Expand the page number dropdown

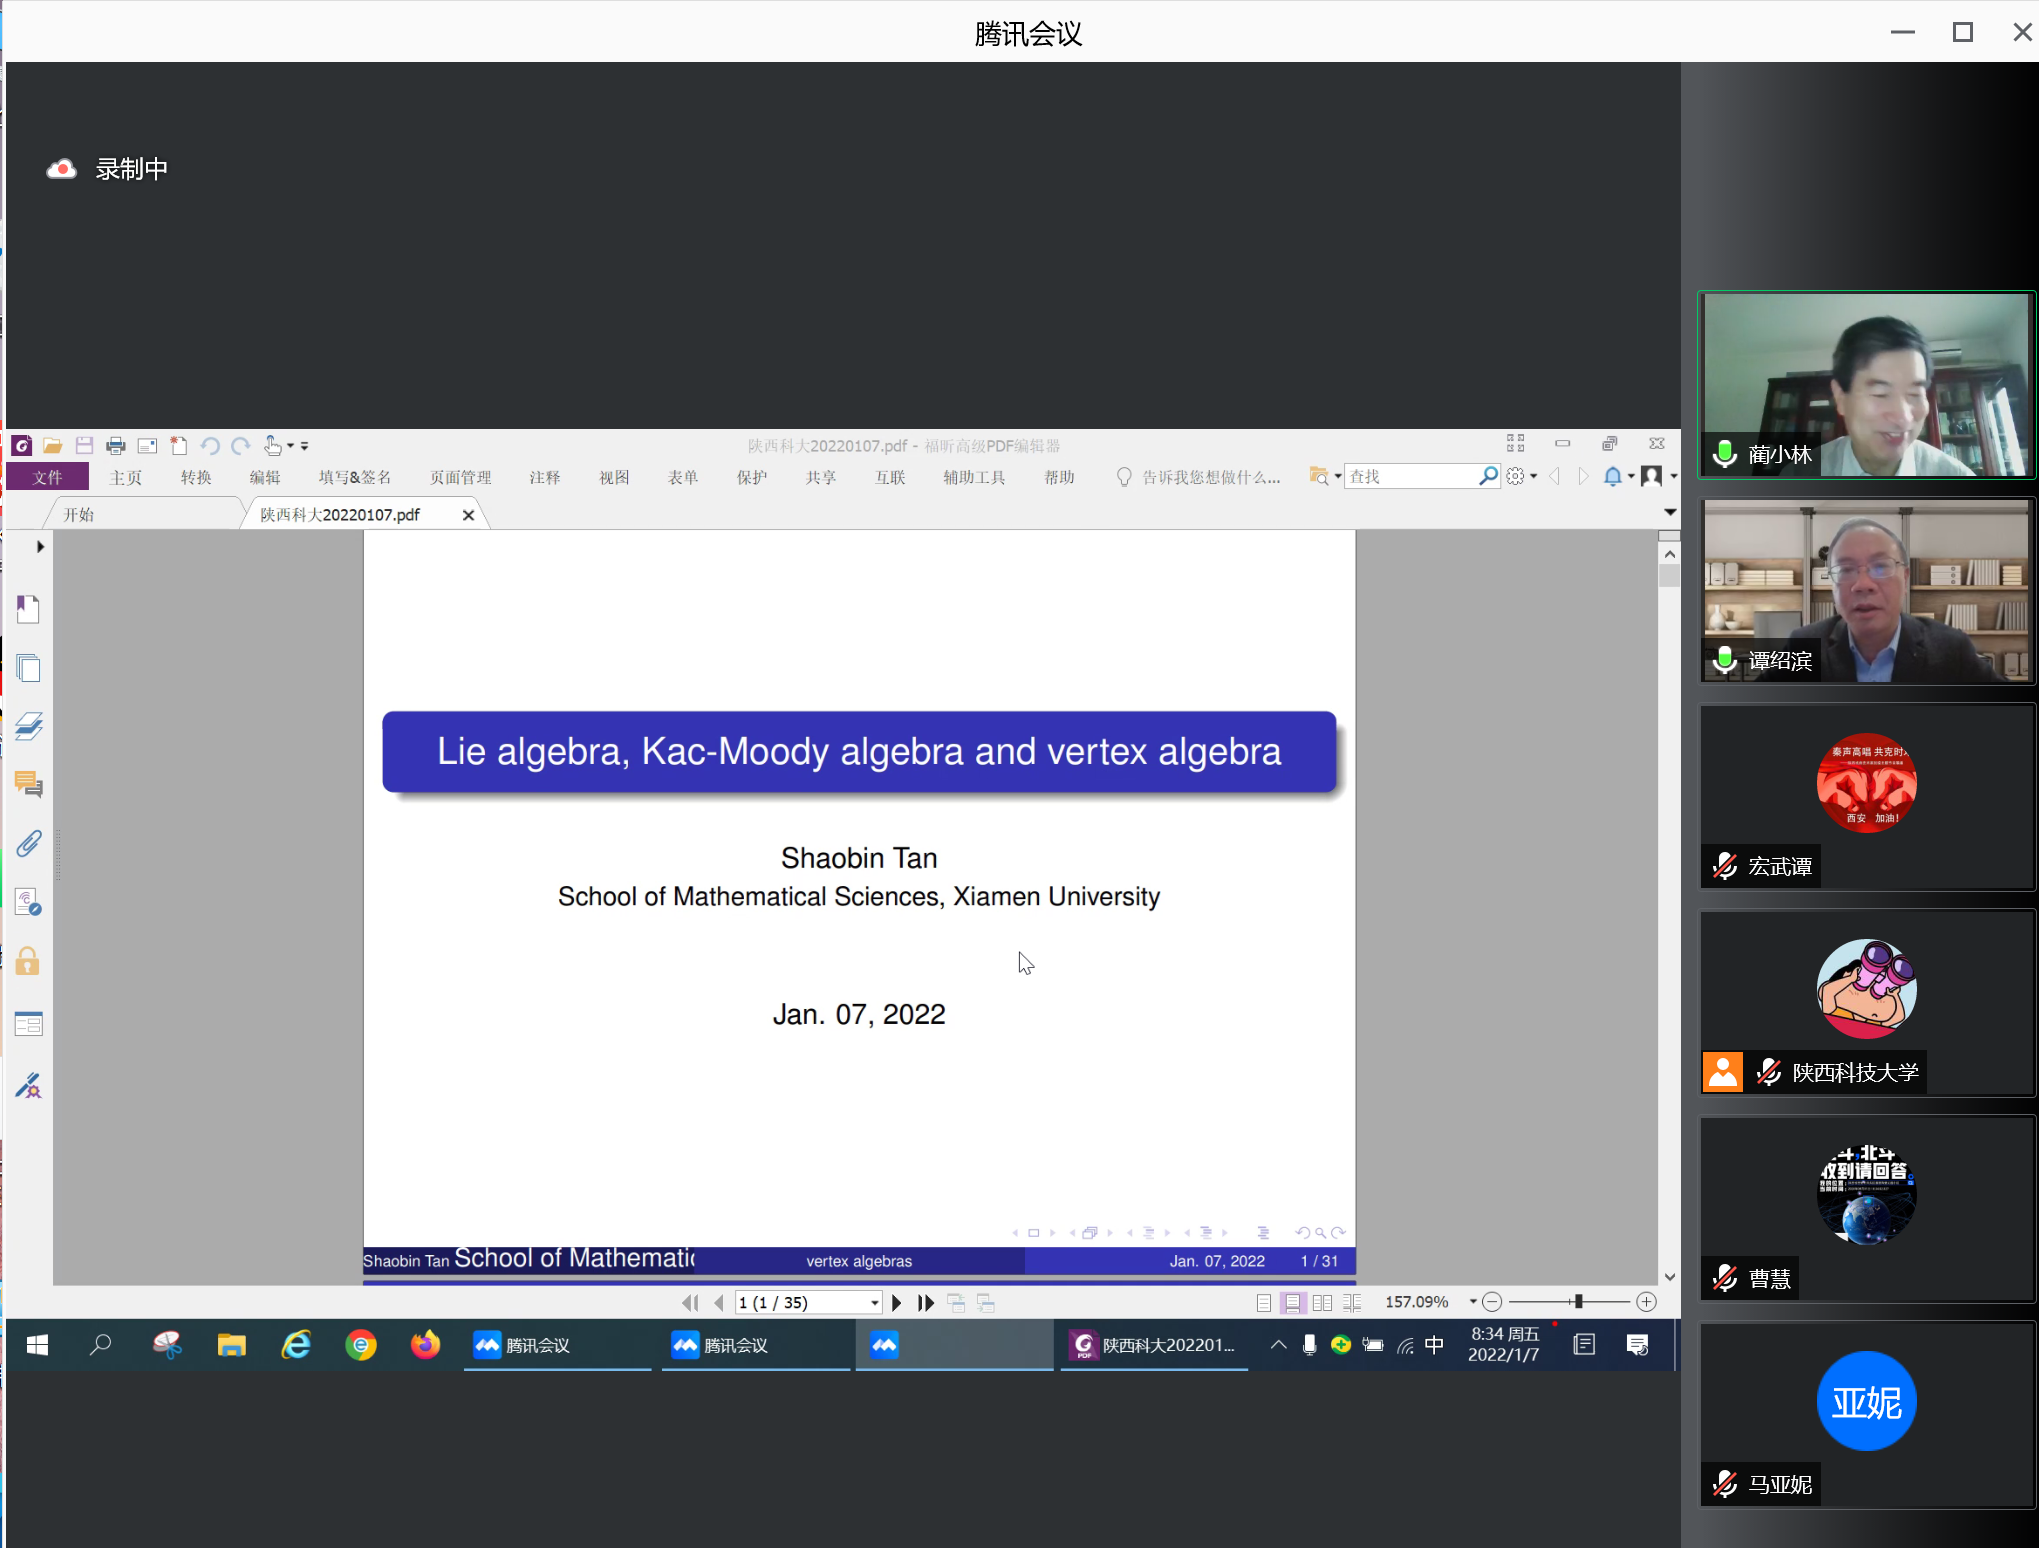[874, 1302]
